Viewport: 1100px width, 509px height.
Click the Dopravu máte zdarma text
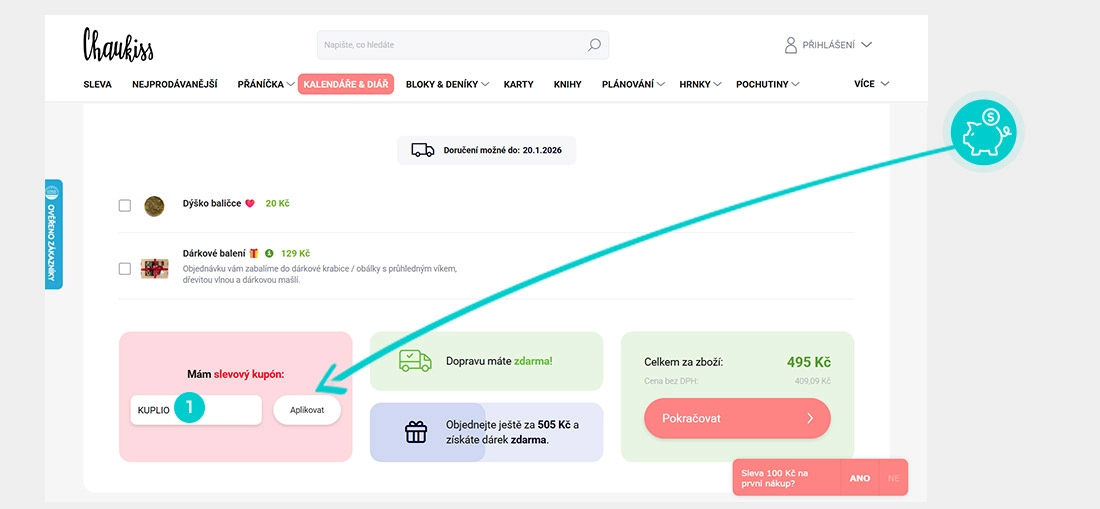point(499,361)
